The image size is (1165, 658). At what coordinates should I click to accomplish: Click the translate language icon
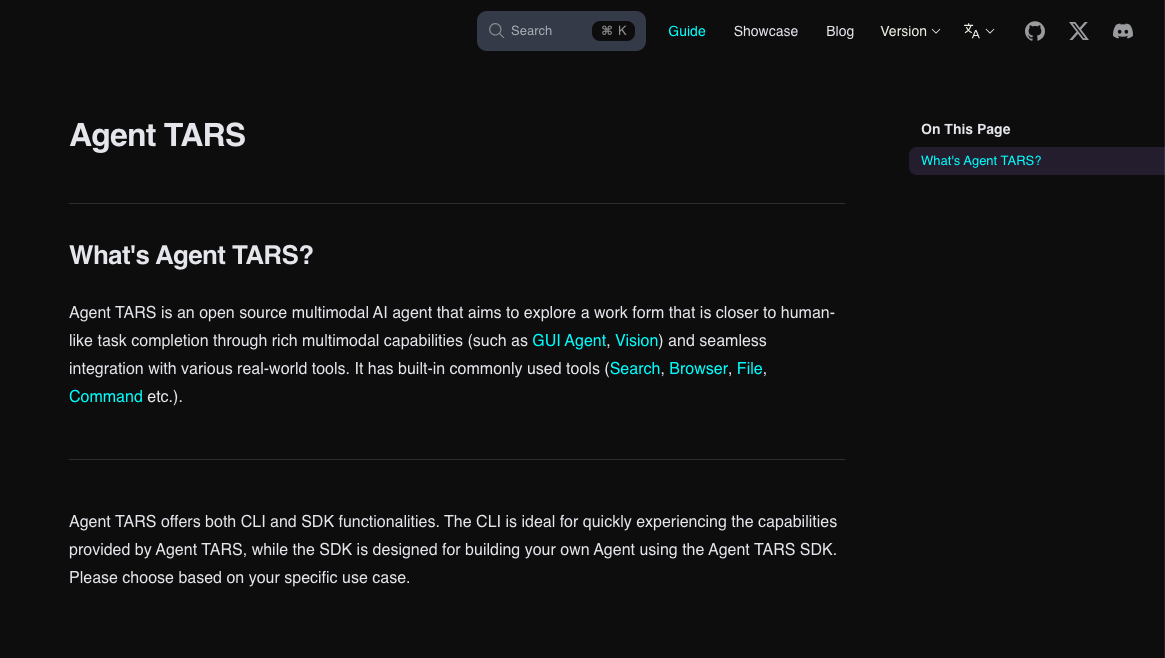tap(972, 31)
